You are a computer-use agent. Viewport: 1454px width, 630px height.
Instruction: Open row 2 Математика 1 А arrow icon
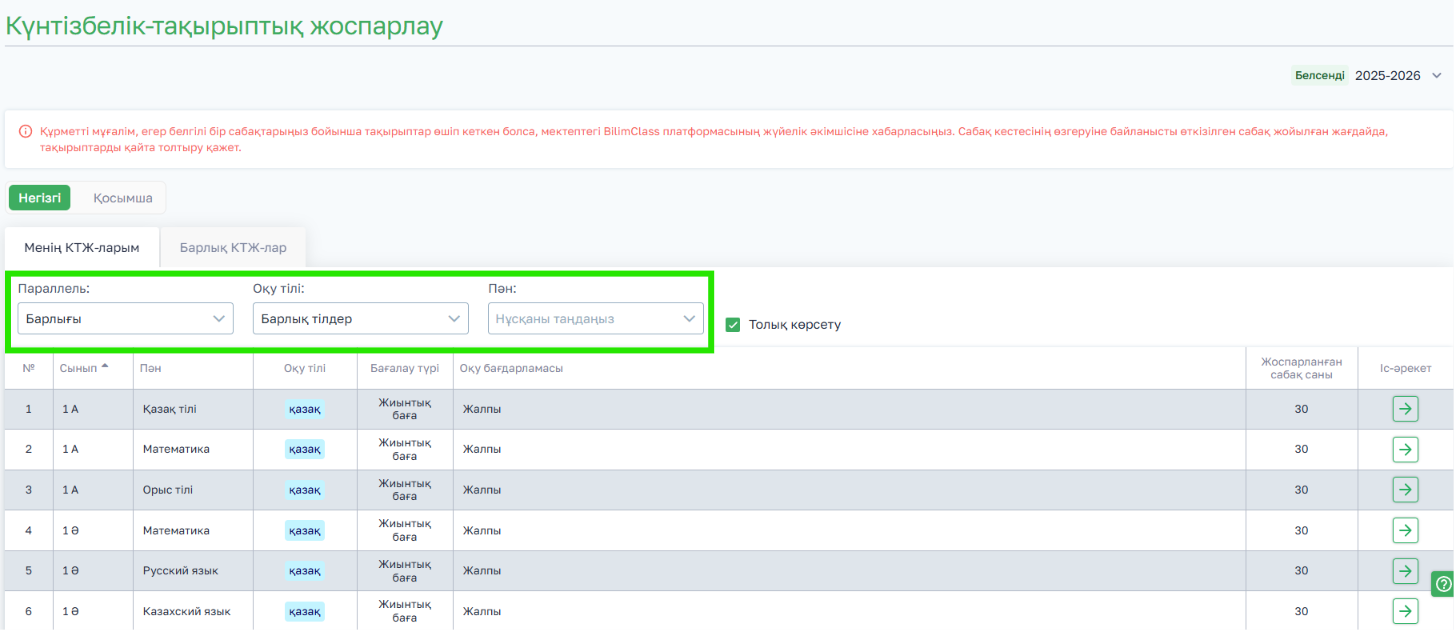point(1405,449)
